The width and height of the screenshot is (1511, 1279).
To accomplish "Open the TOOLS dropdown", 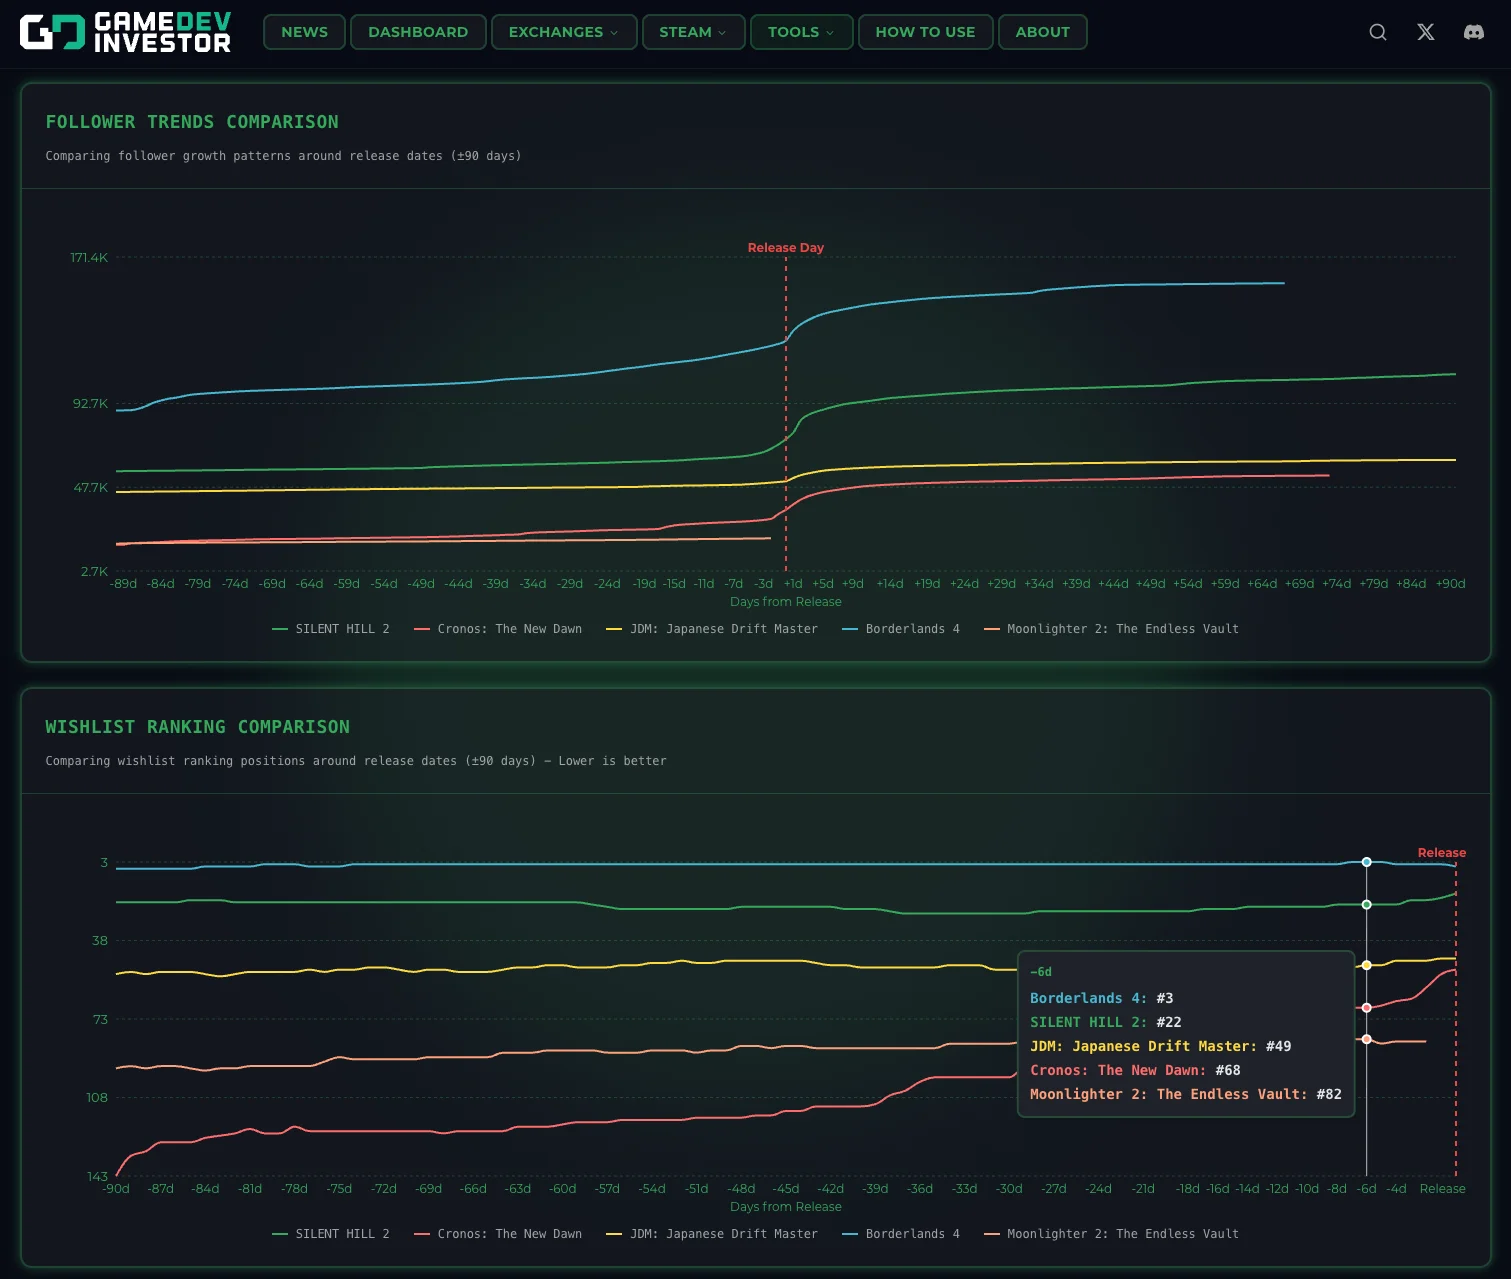I will [800, 31].
